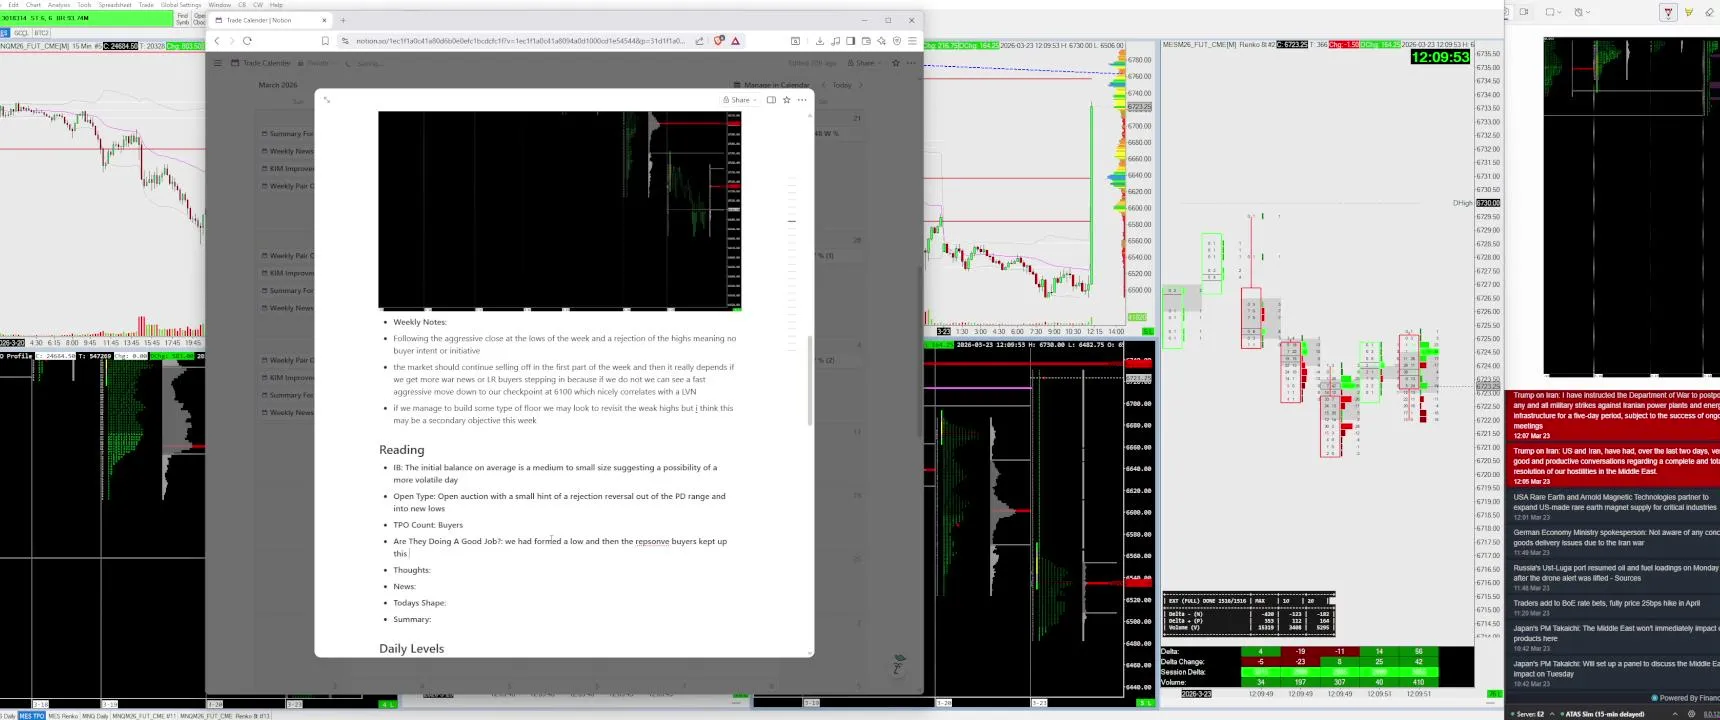Click the 'TPO Count: Buyers' bullet
The height and width of the screenshot is (720, 1720).
pos(428,525)
